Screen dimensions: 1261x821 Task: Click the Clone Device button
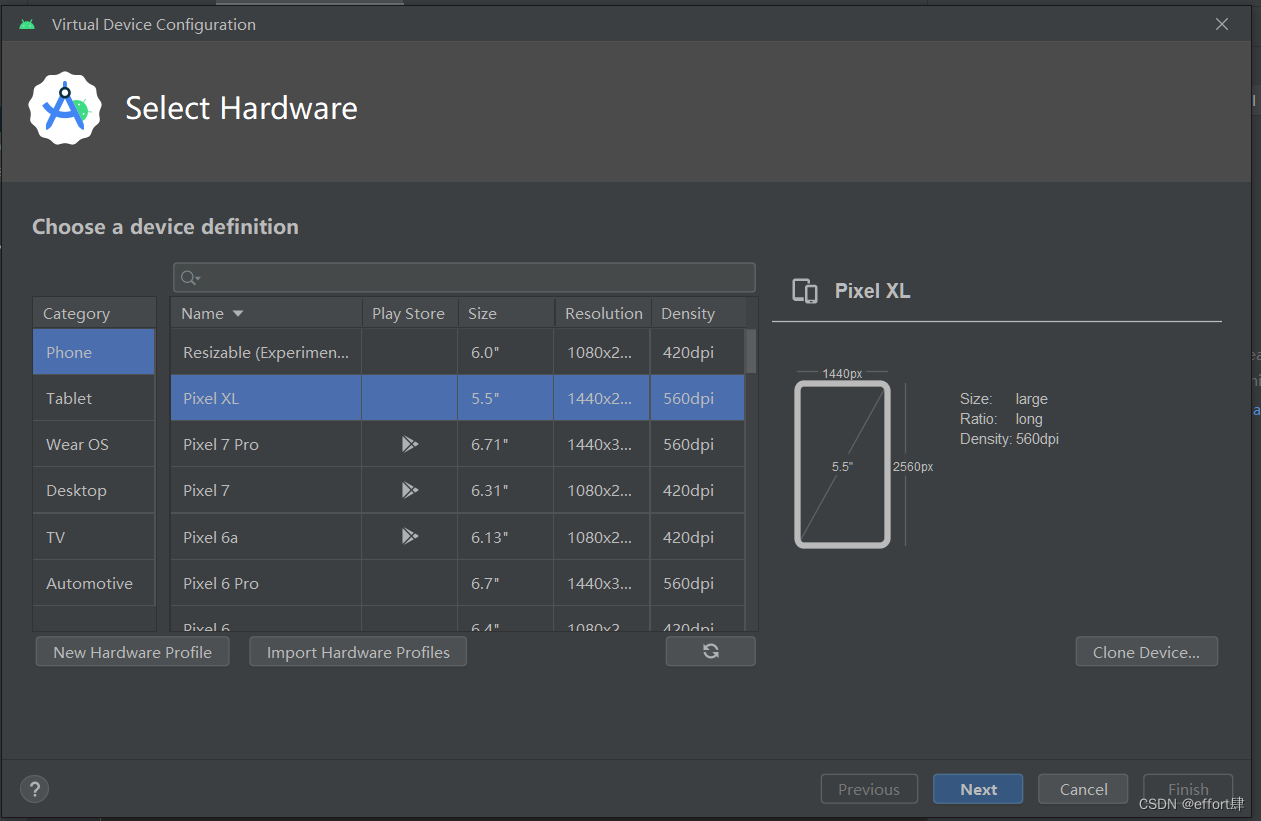coord(1146,652)
